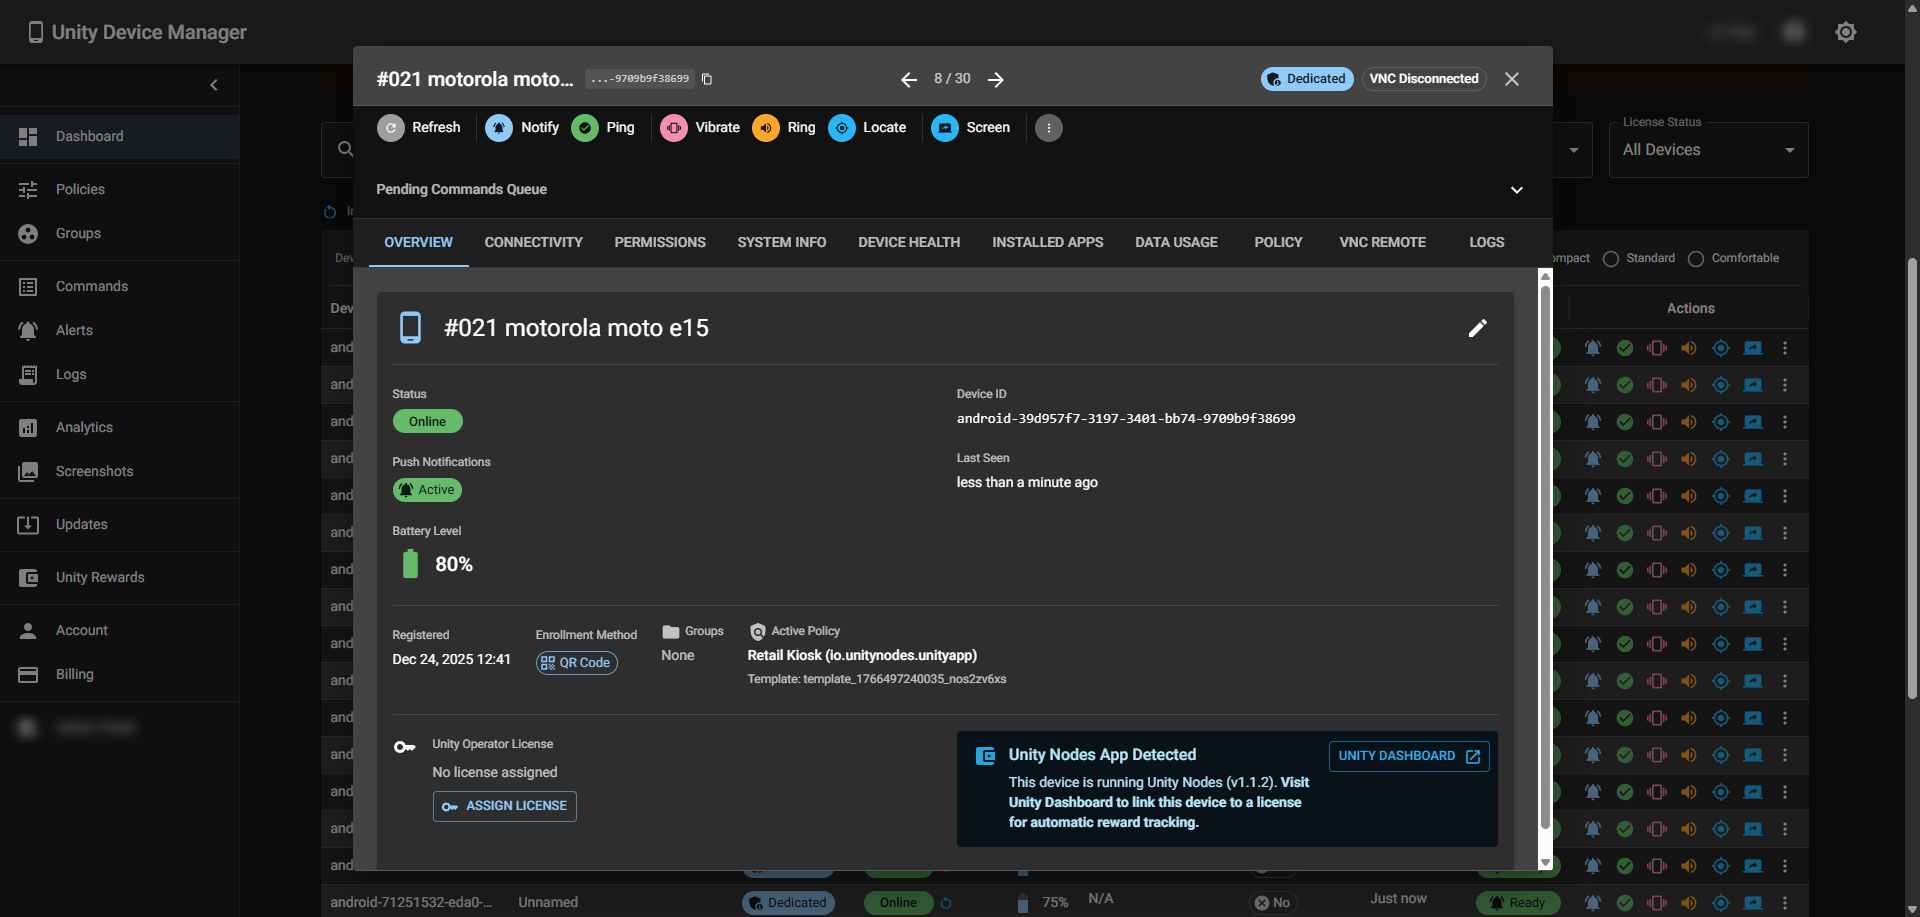Image resolution: width=1920 pixels, height=917 pixels.
Task: Open Alerts in the sidebar
Action: [x=120, y=330]
